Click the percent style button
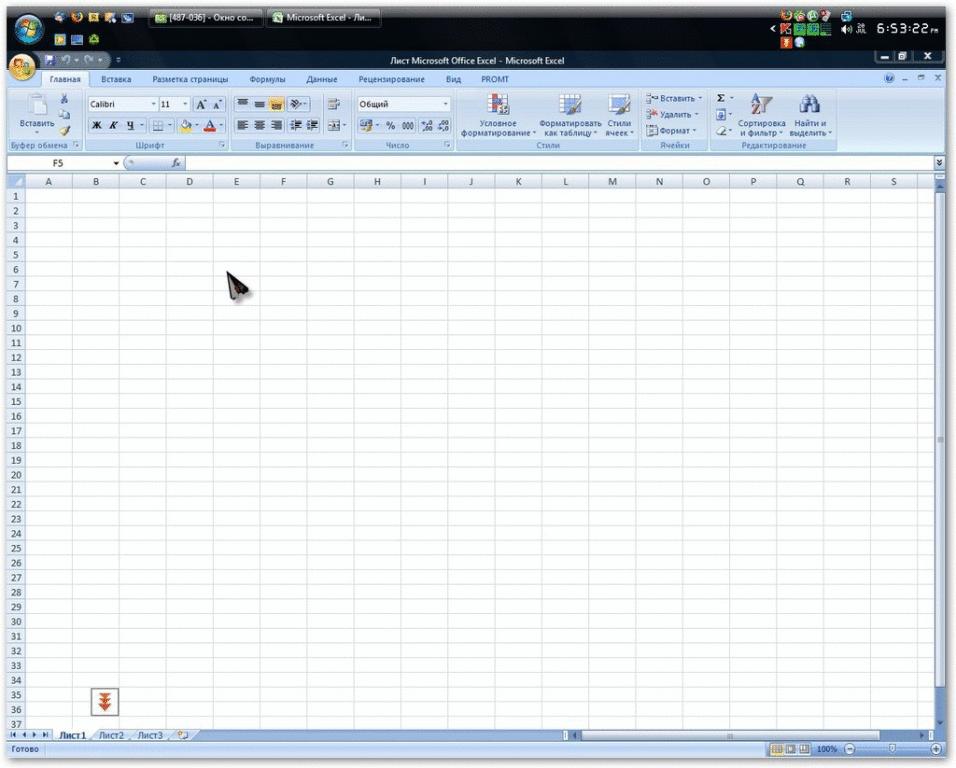The width and height of the screenshot is (956, 768). coord(391,126)
